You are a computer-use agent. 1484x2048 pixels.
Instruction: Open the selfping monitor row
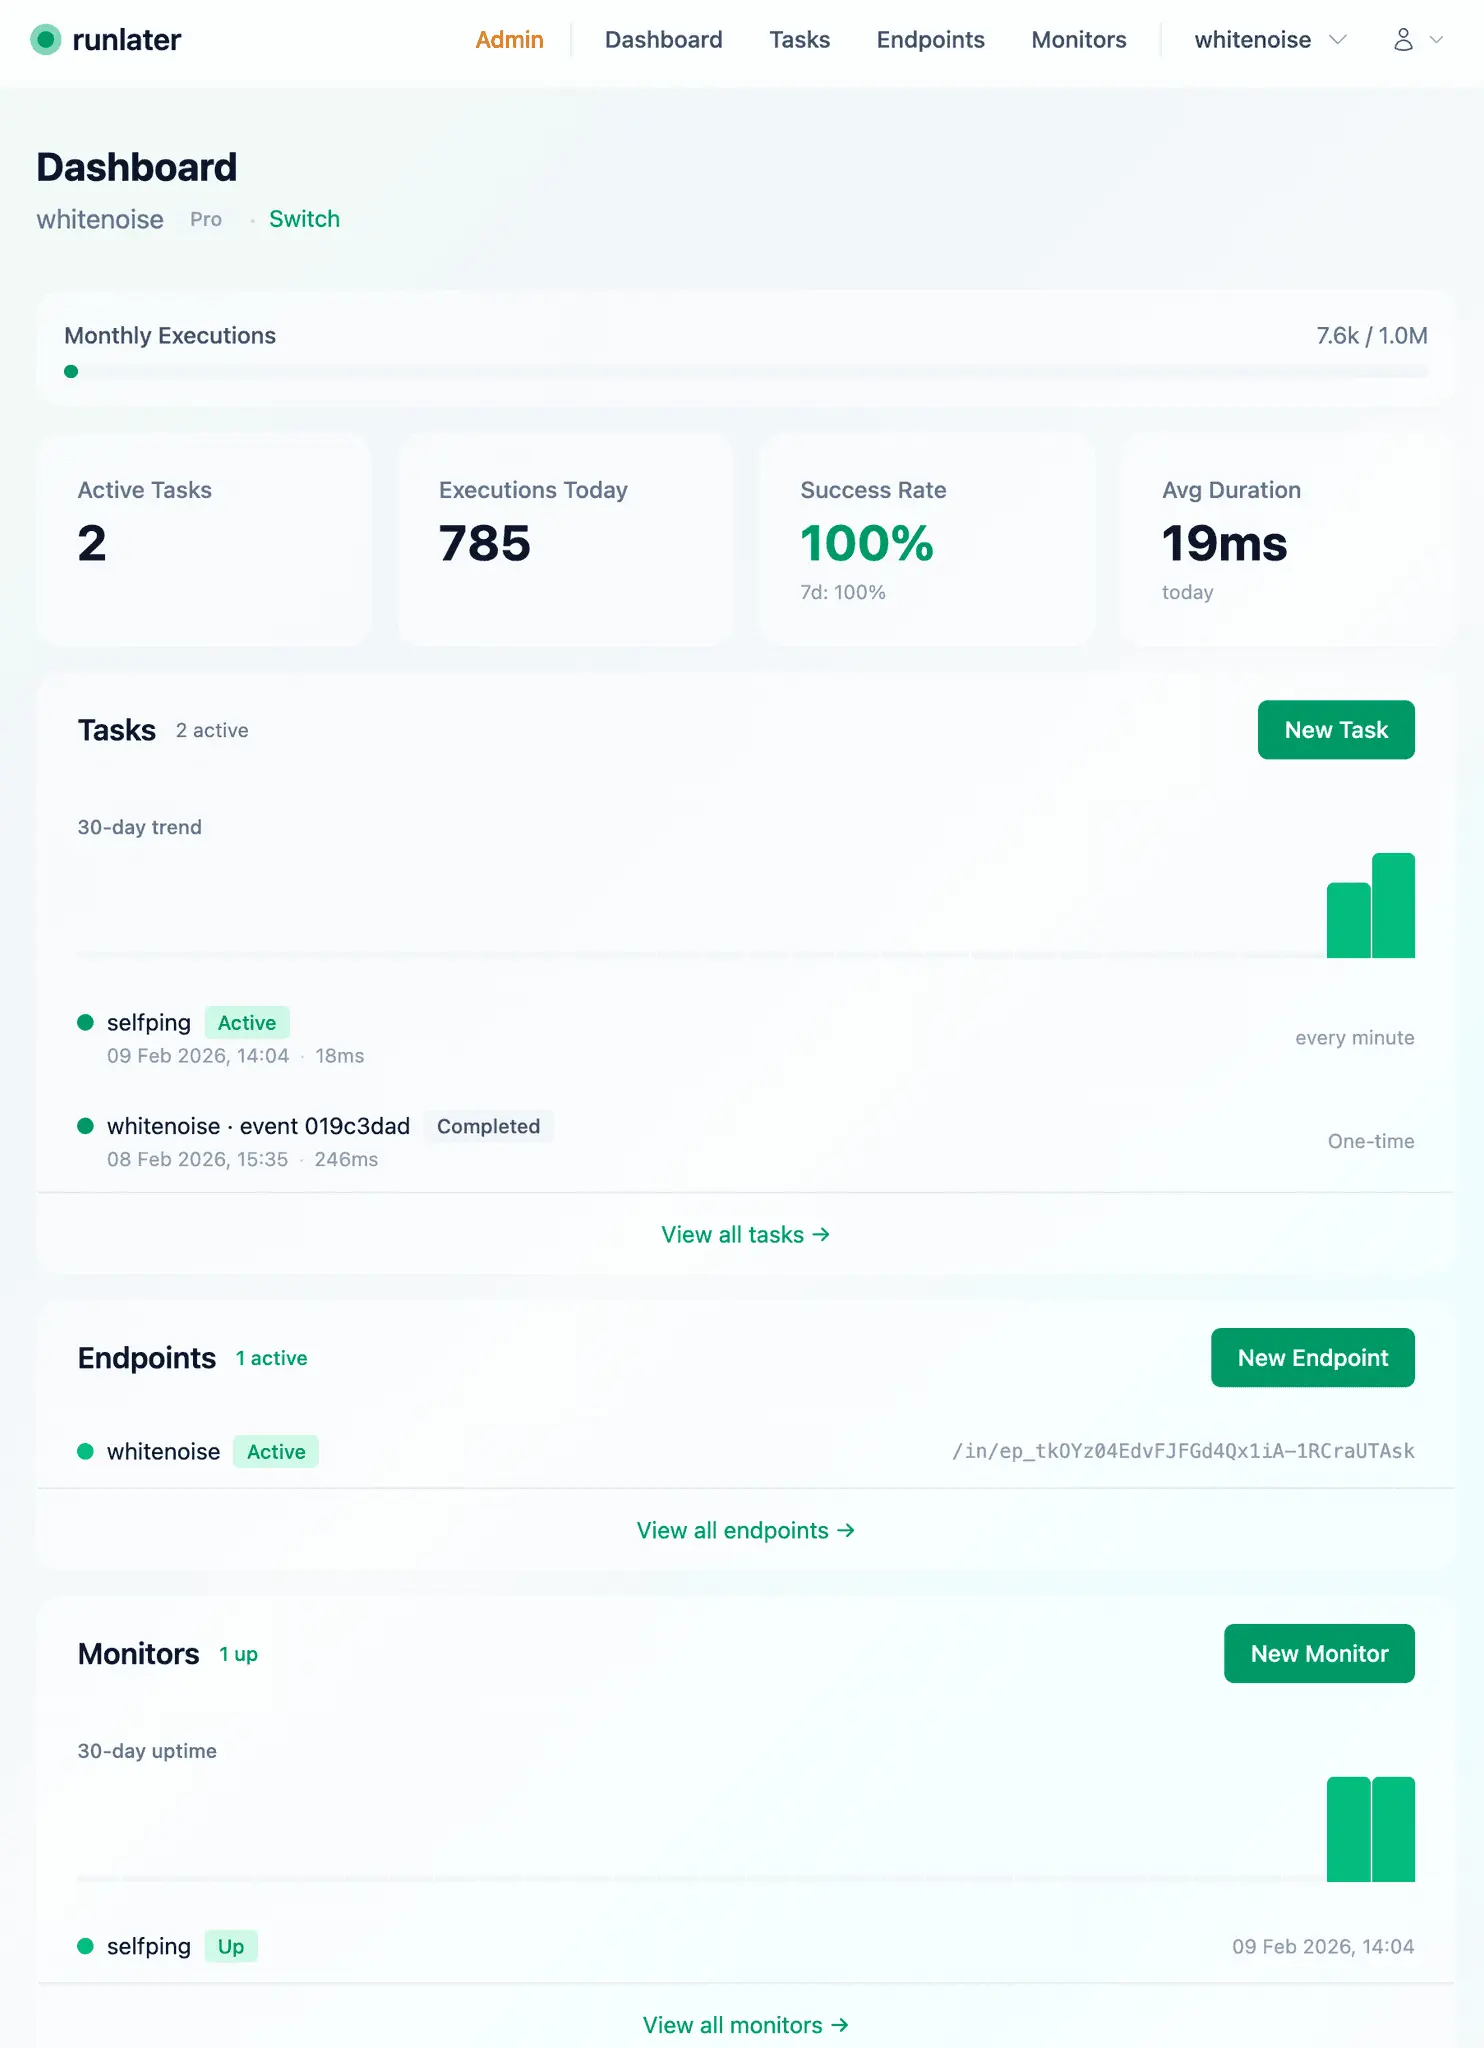pos(745,1947)
